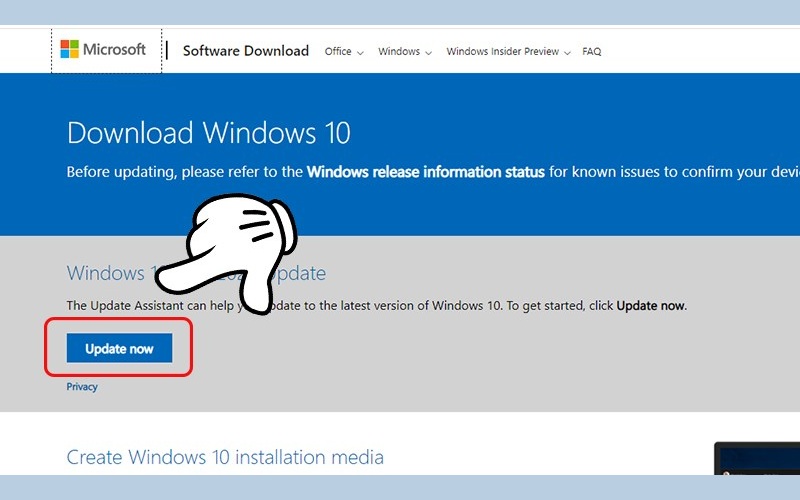Open the Software Download home link
The width and height of the screenshot is (800, 500).
pyautogui.click(x=246, y=51)
